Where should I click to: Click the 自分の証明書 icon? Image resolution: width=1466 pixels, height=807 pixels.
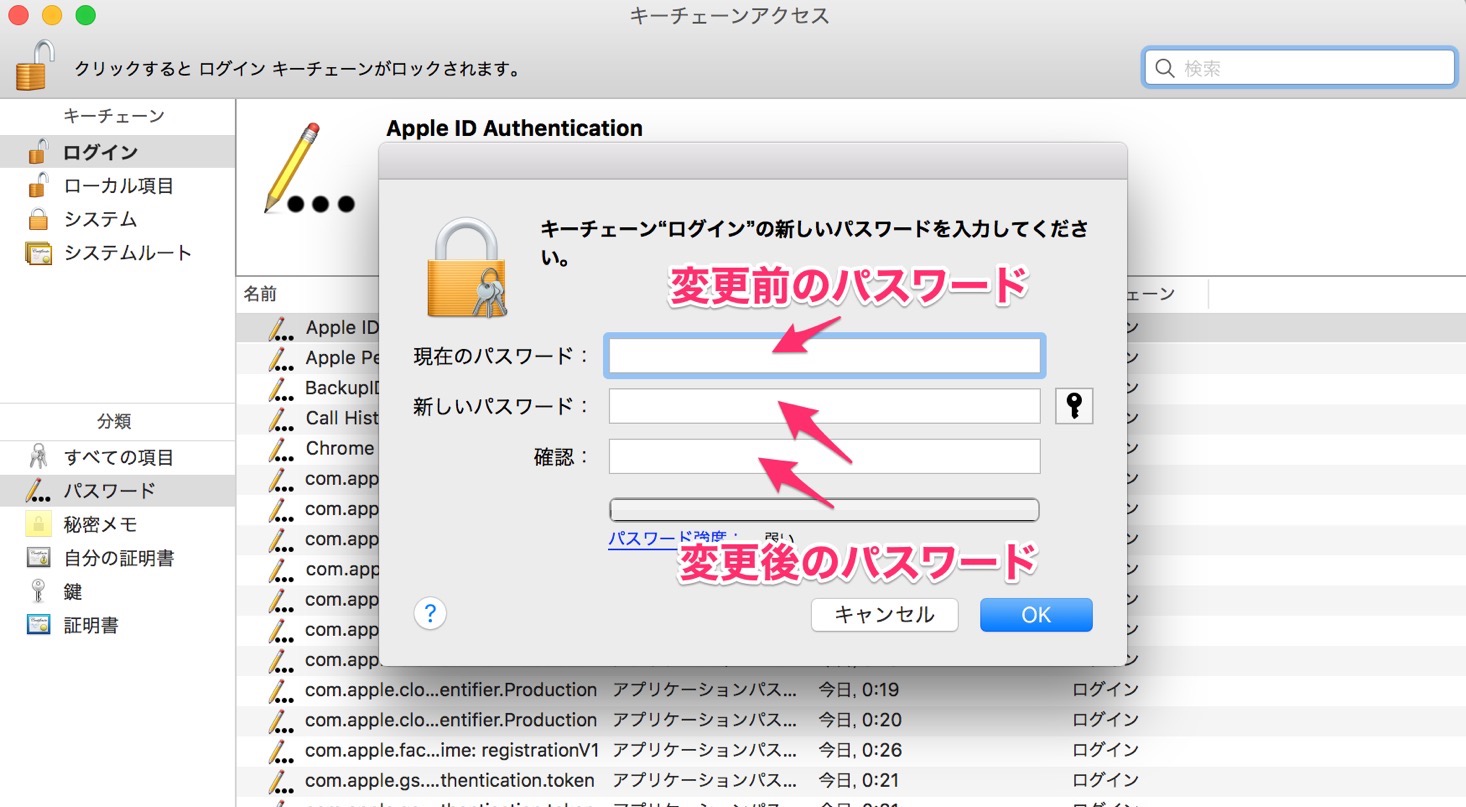(38, 558)
